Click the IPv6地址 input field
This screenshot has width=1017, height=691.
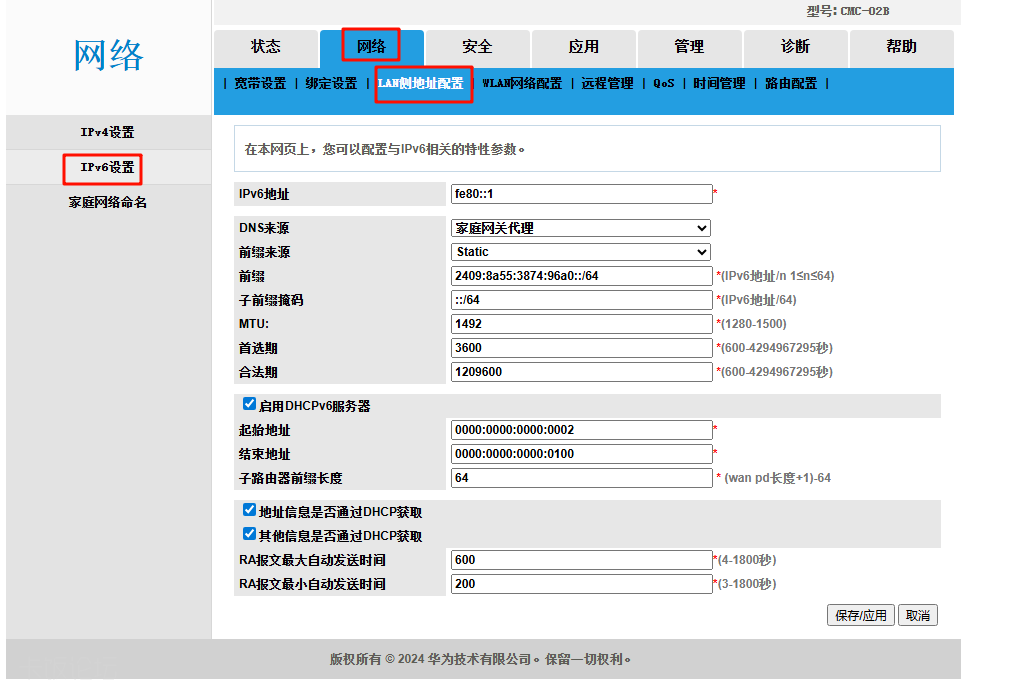point(581,194)
